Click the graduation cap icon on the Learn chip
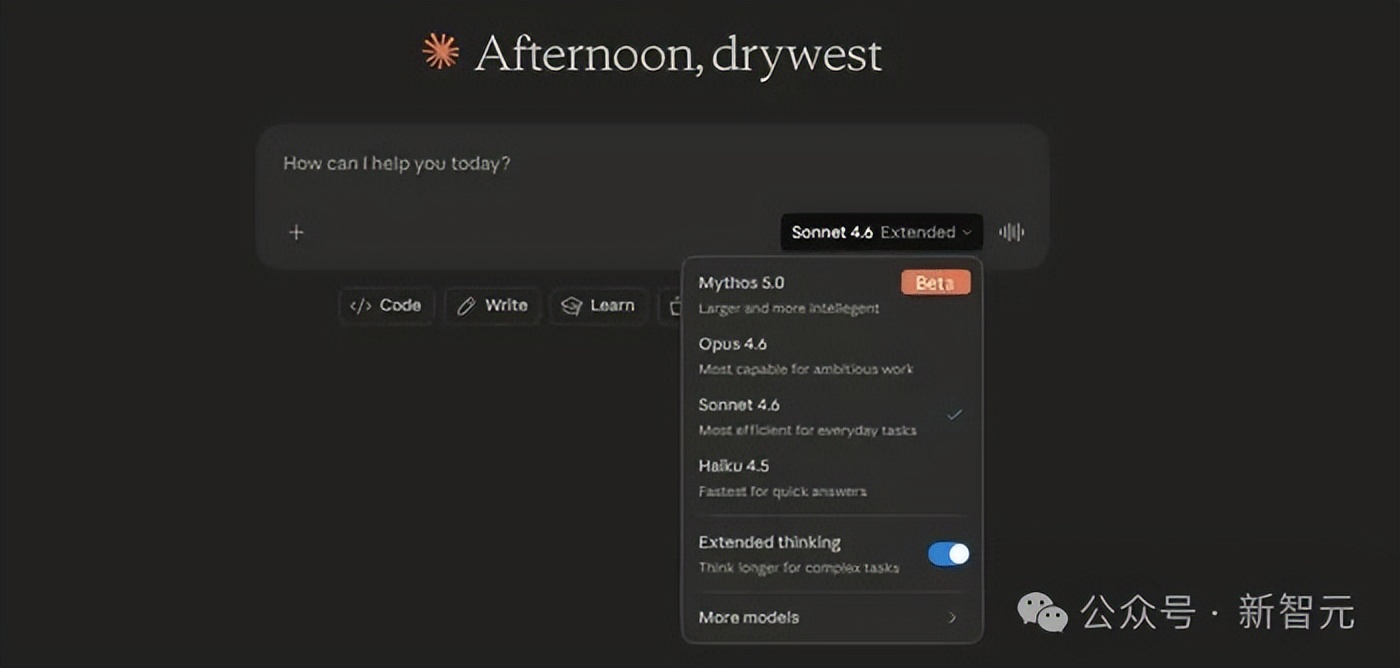Viewport: 1400px width, 668px height. tap(572, 306)
